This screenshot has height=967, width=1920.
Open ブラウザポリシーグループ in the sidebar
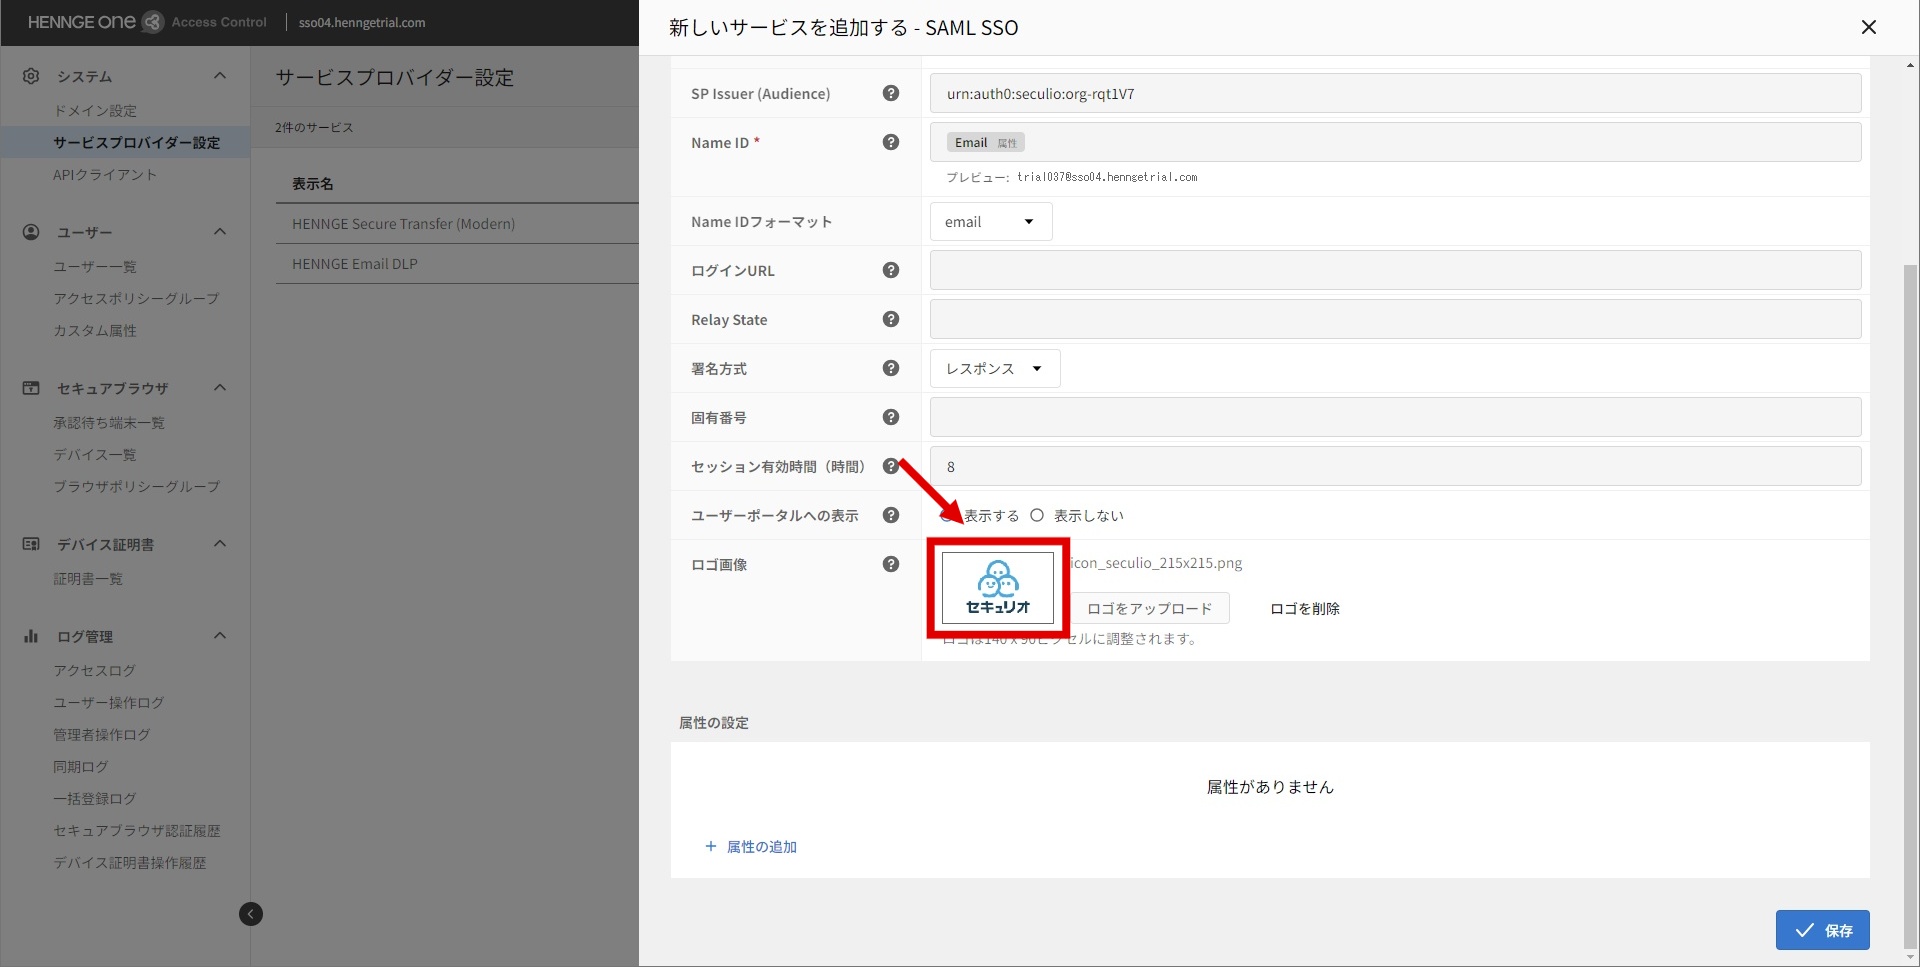[x=137, y=487]
